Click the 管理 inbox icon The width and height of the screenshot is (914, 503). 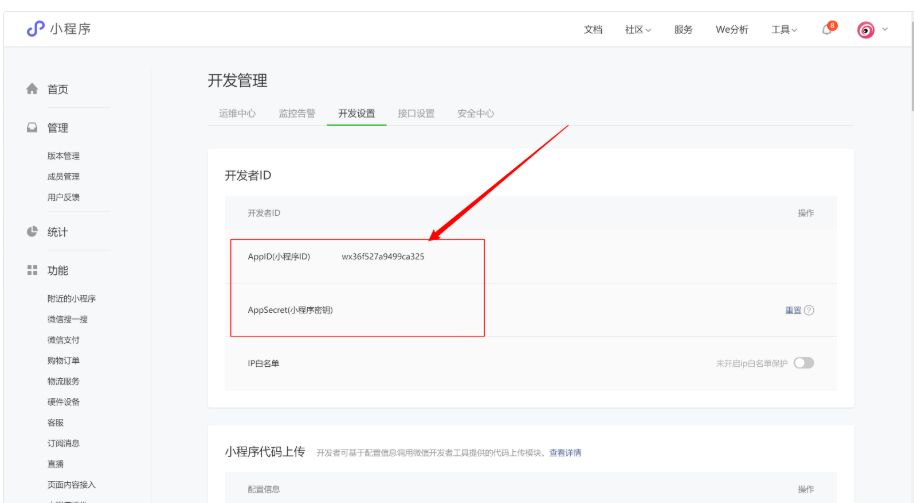(x=32, y=127)
